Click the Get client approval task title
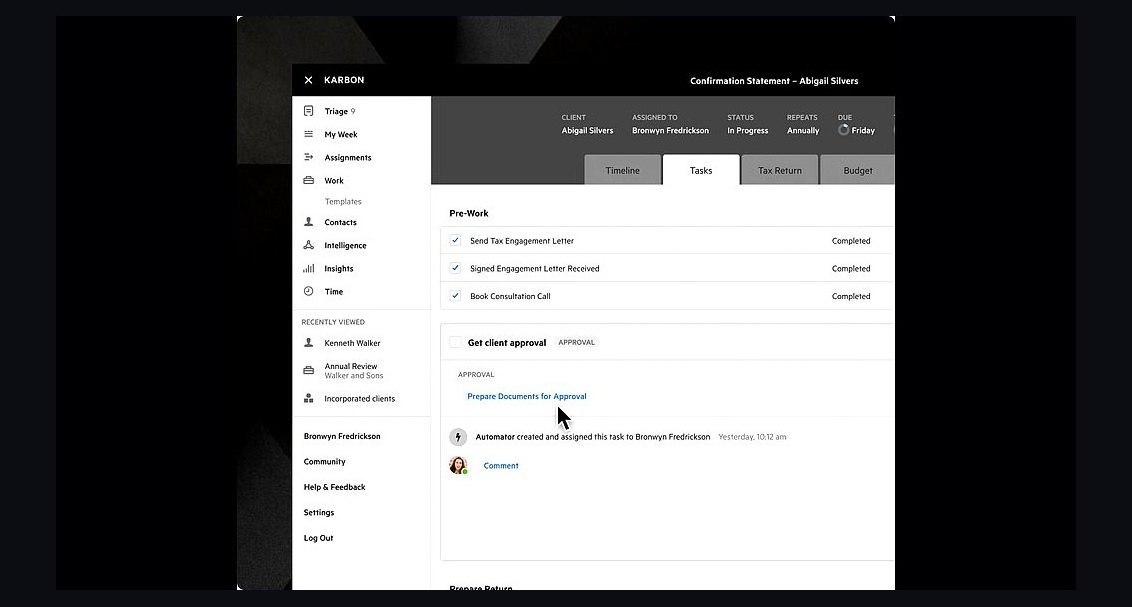 [507, 343]
